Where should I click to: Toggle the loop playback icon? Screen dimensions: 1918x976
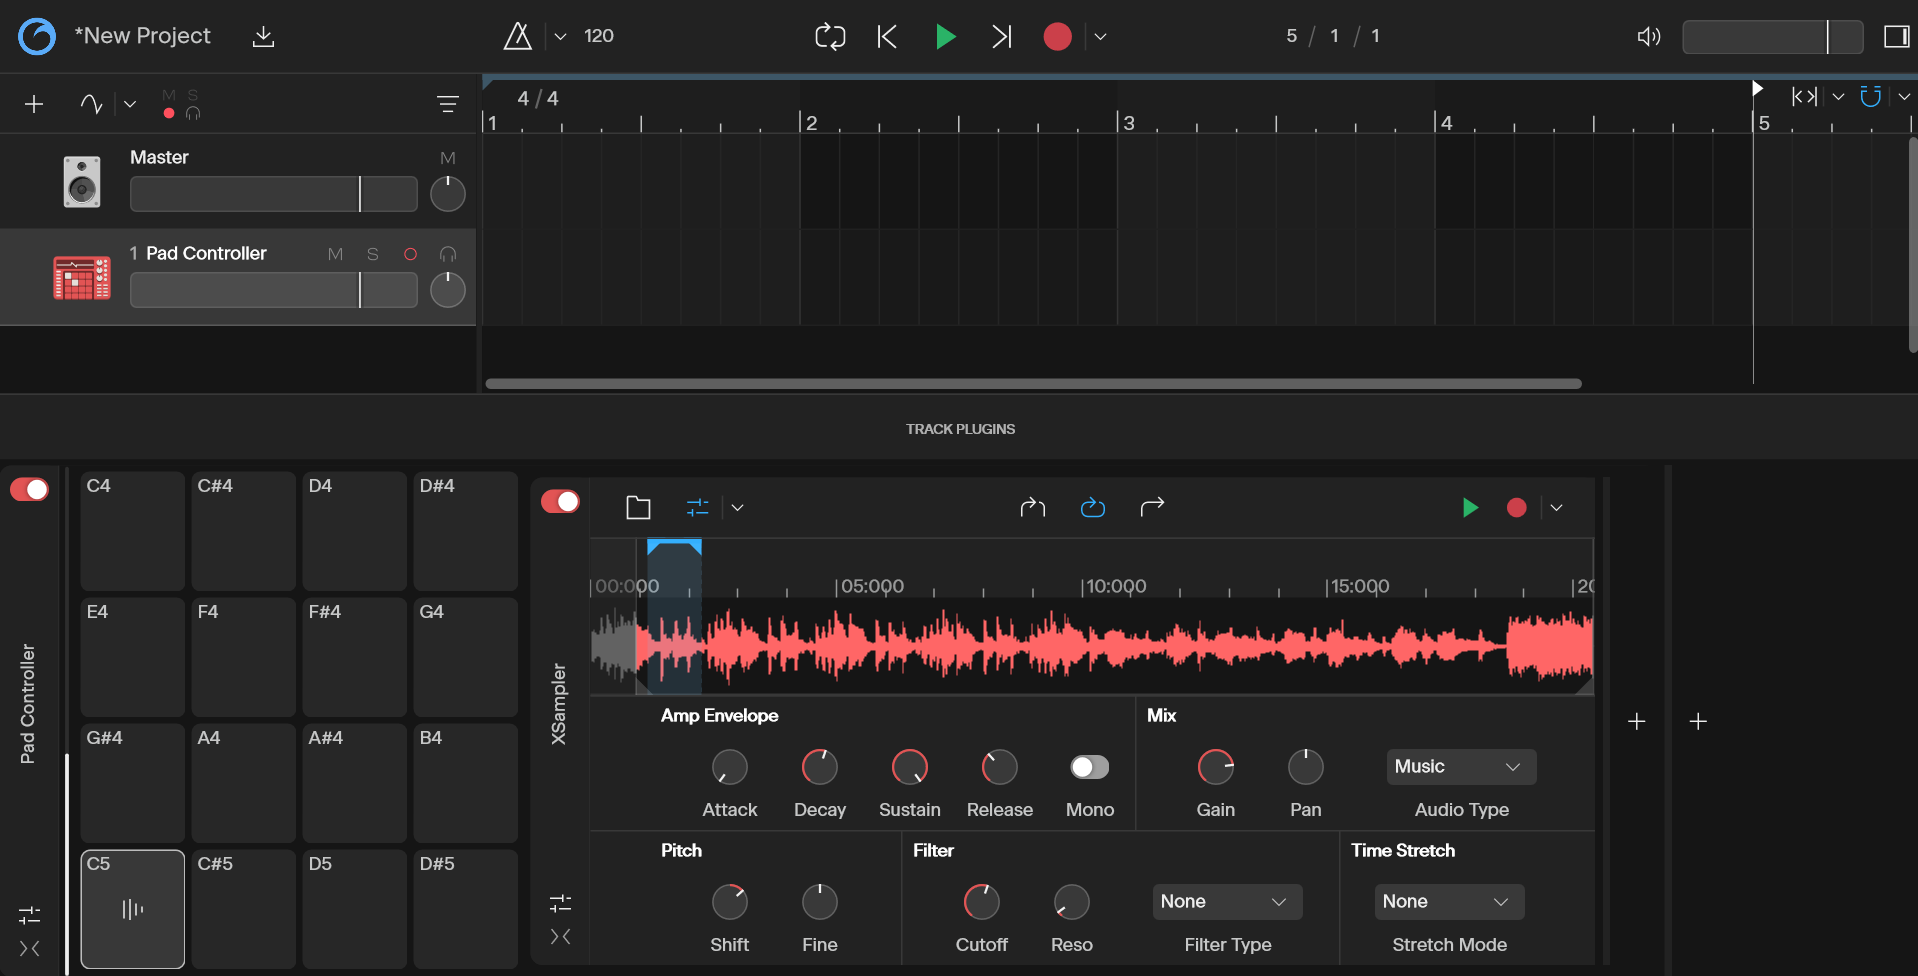coord(830,37)
